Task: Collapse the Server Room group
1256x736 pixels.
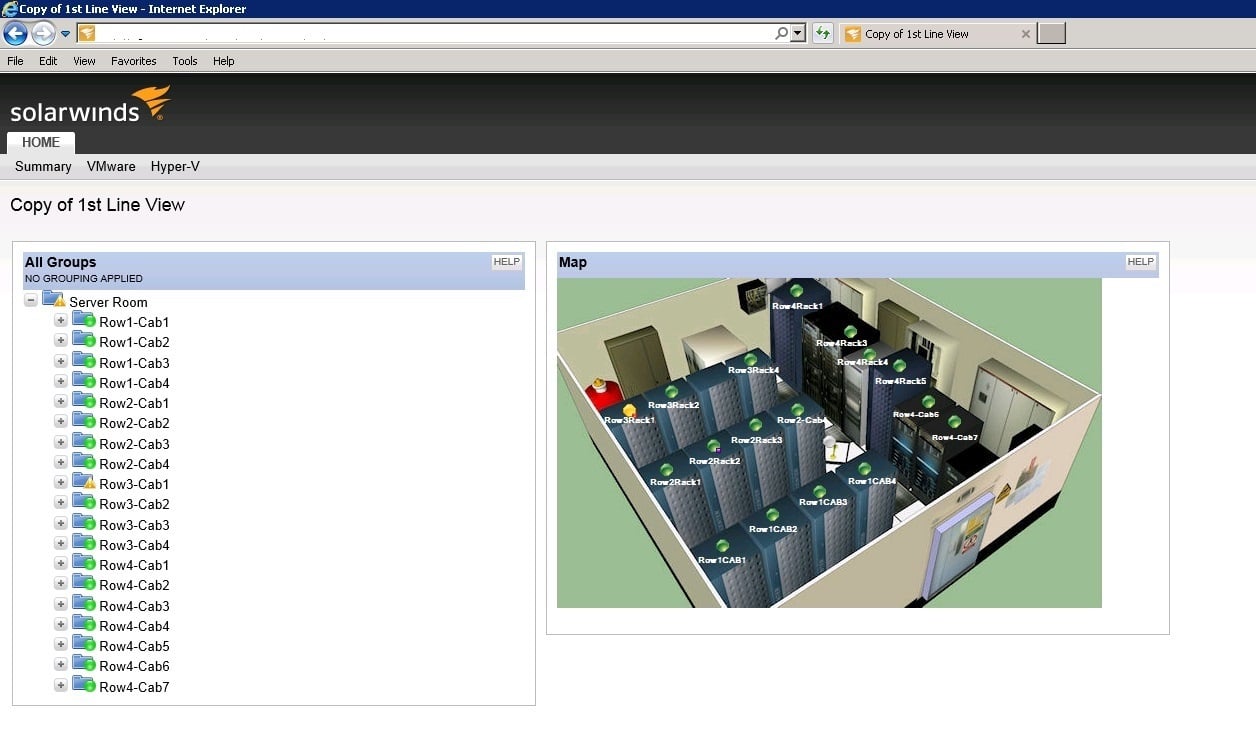Action: coord(31,301)
